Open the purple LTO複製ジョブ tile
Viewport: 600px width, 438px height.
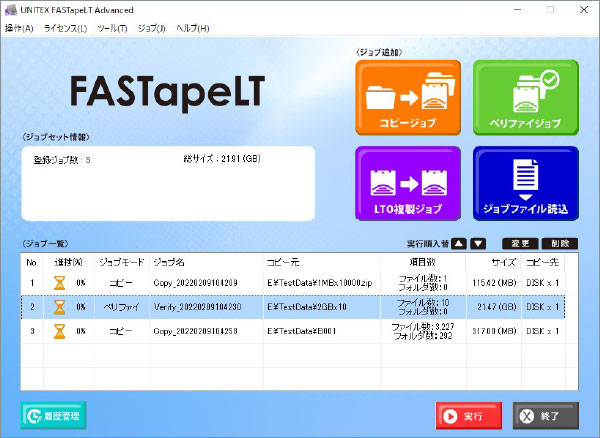coord(408,183)
